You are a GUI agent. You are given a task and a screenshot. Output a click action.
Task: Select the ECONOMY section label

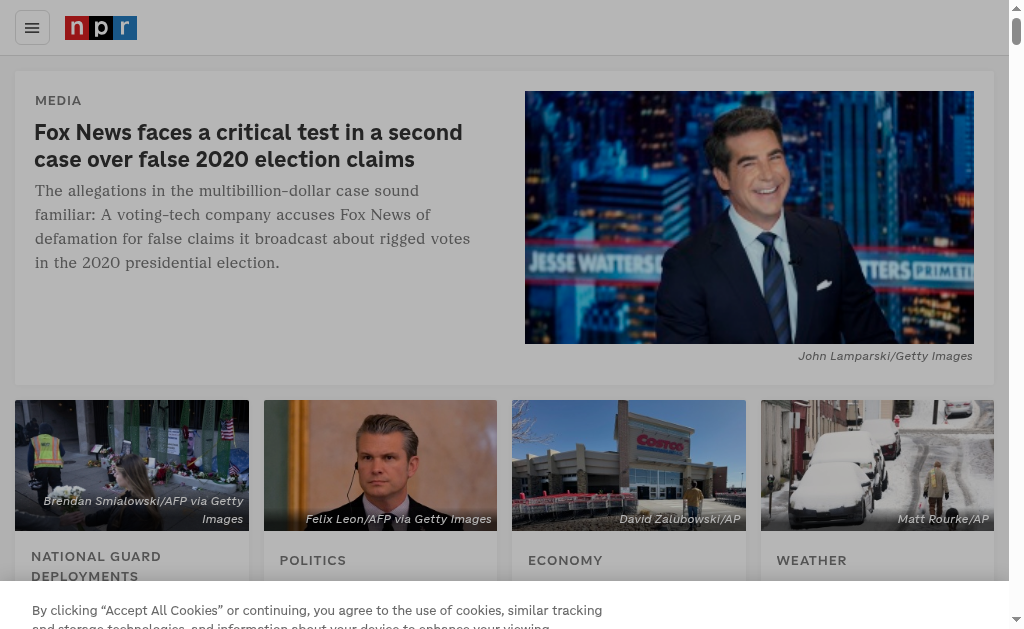[565, 561]
